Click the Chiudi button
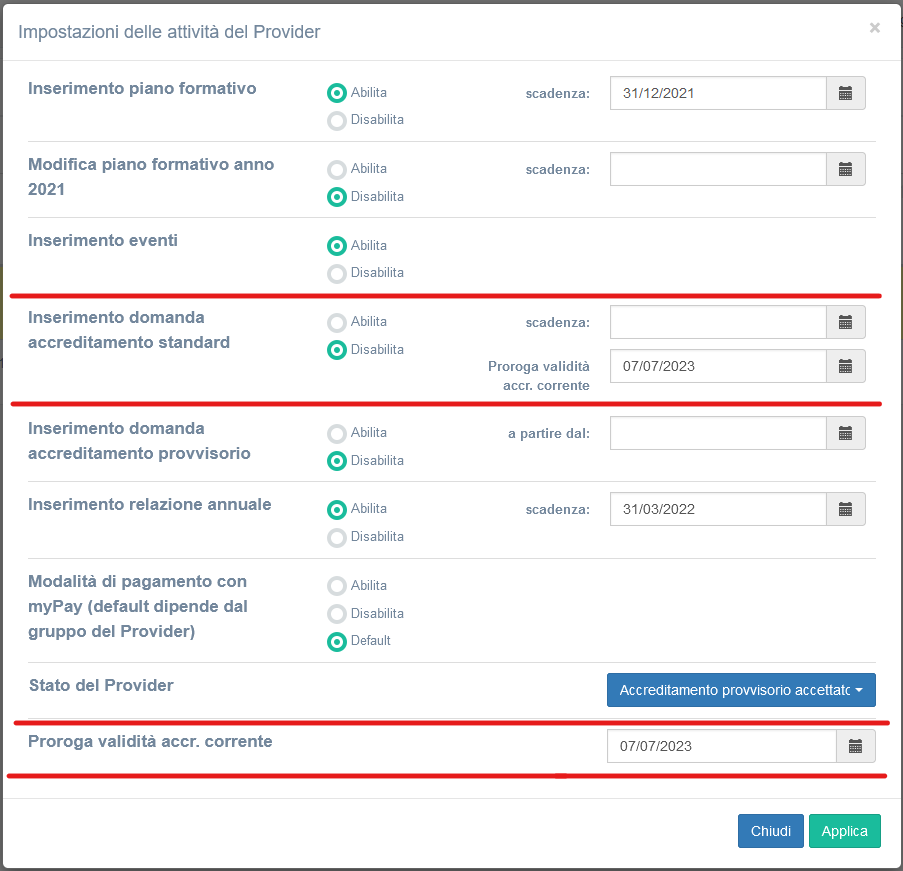903x871 pixels. point(771,831)
